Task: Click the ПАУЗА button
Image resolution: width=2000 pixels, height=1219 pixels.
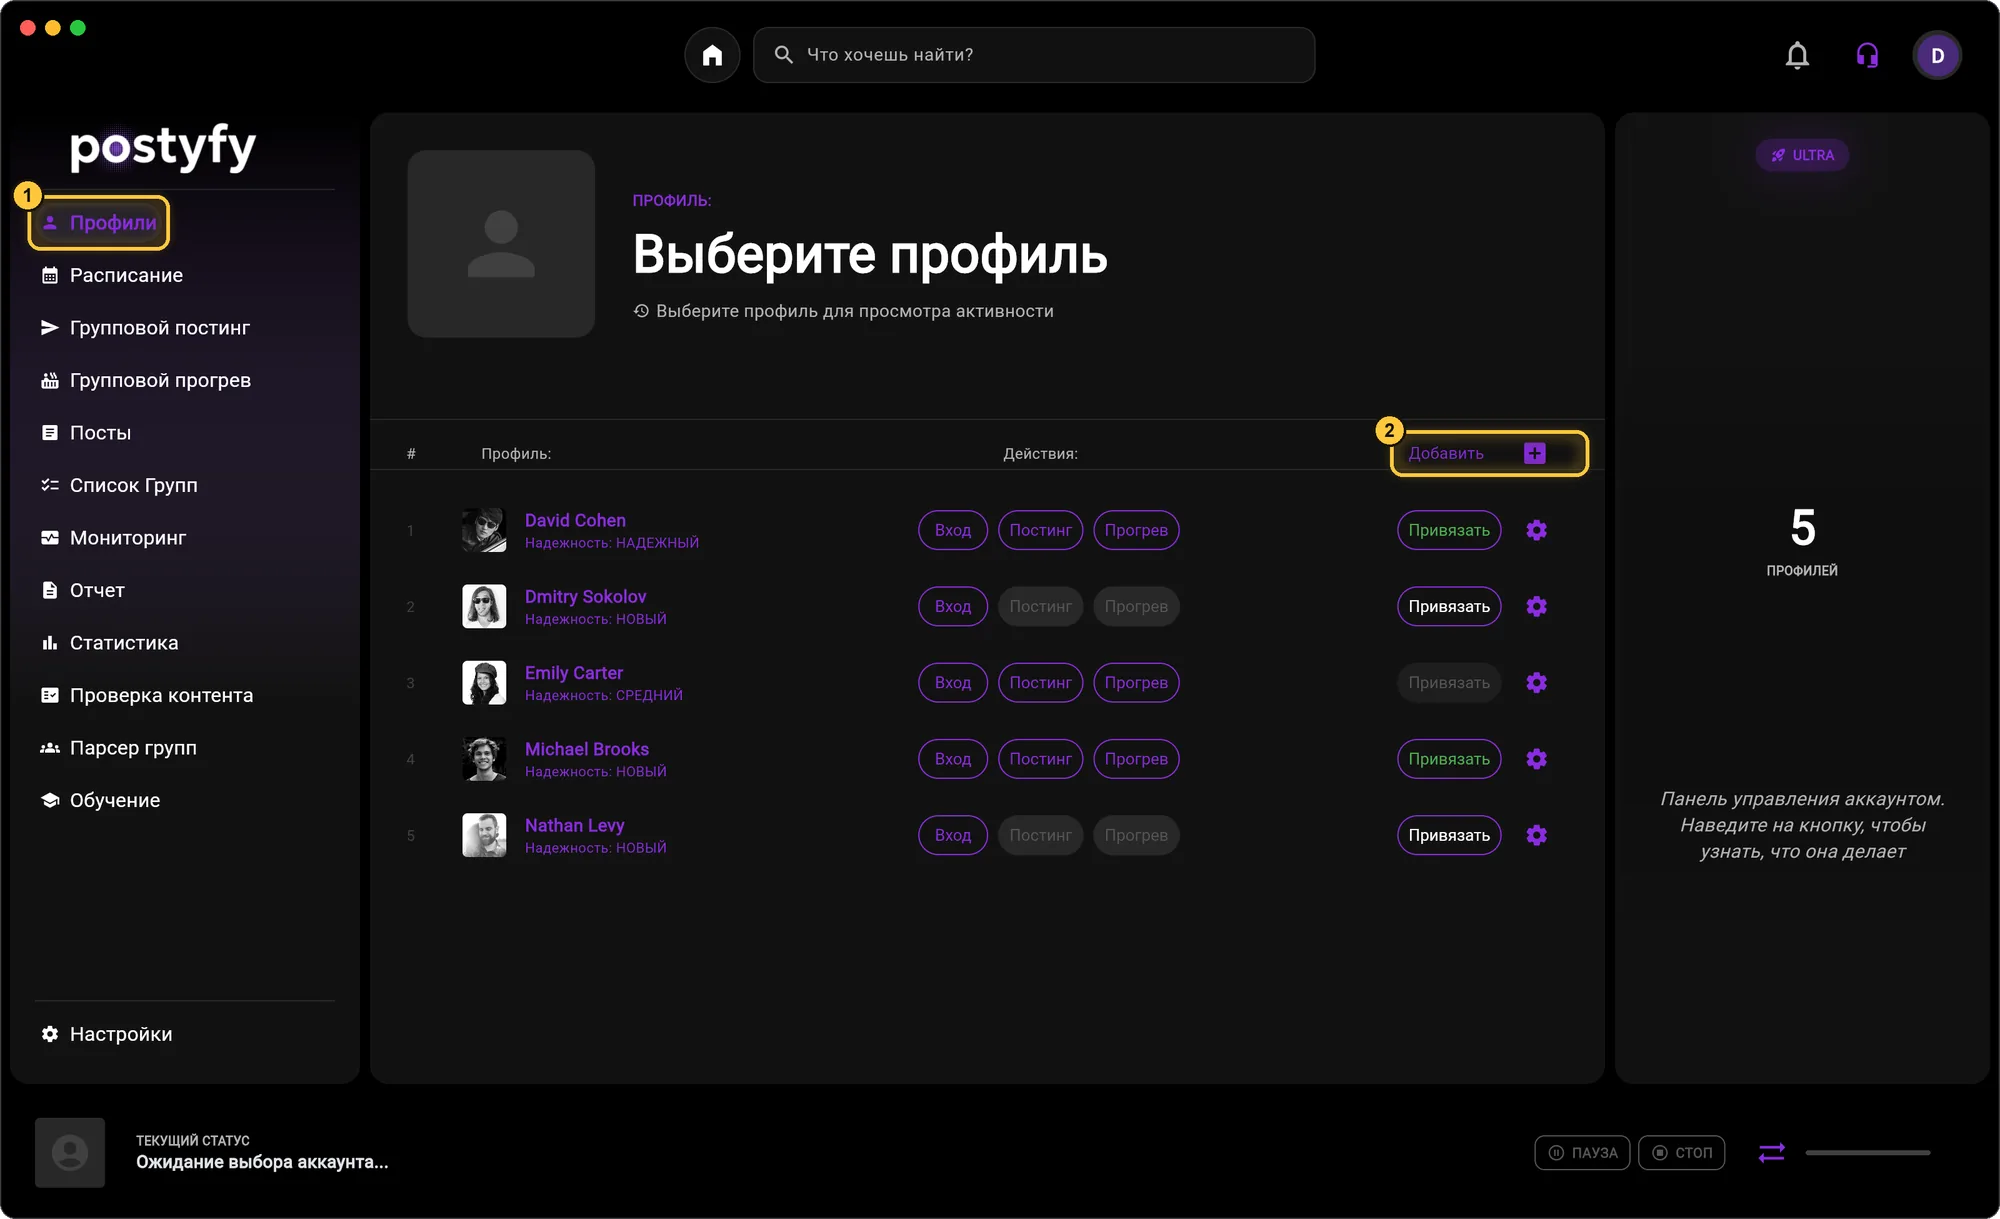Action: pyautogui.click(x=1582, y=1152)
